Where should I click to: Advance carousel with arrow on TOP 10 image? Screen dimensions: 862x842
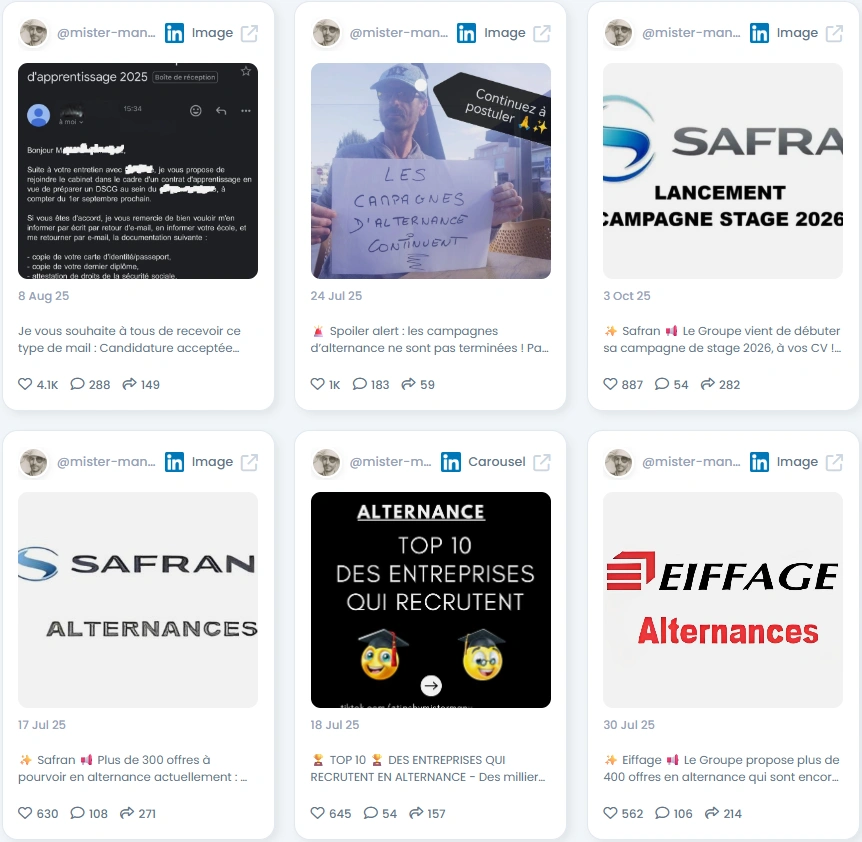point(431,685)
